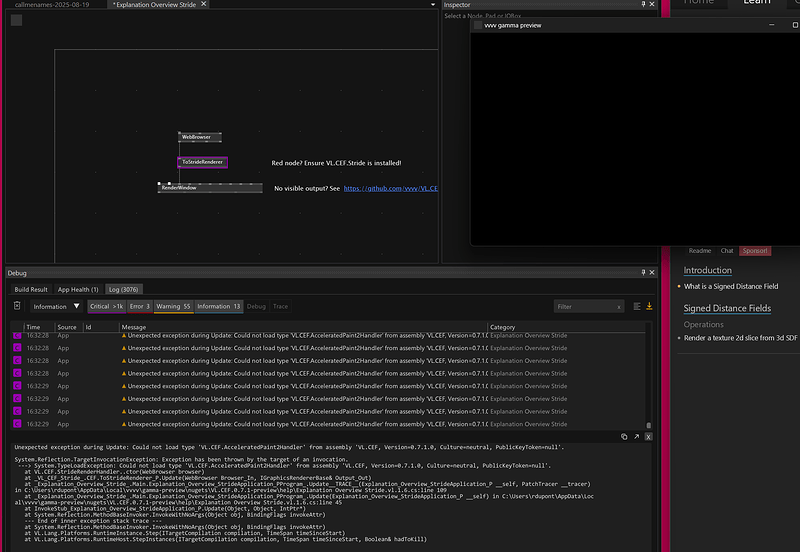
Task: Minimize the vvvv gamma preview window
Action: (771, 24)
